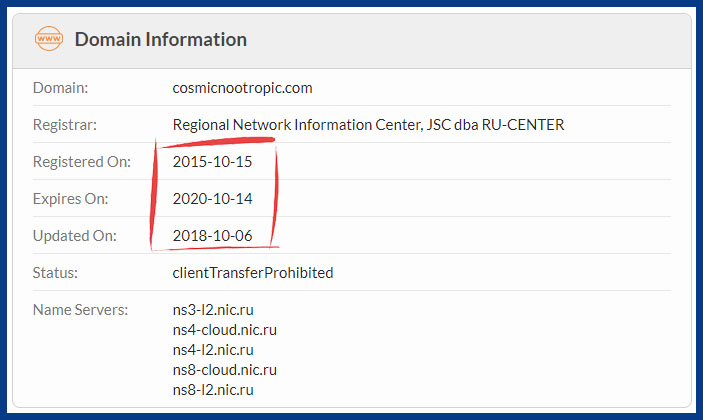Click the Domain Information heading
Screen dimensions: 703x420
point(161,39)
